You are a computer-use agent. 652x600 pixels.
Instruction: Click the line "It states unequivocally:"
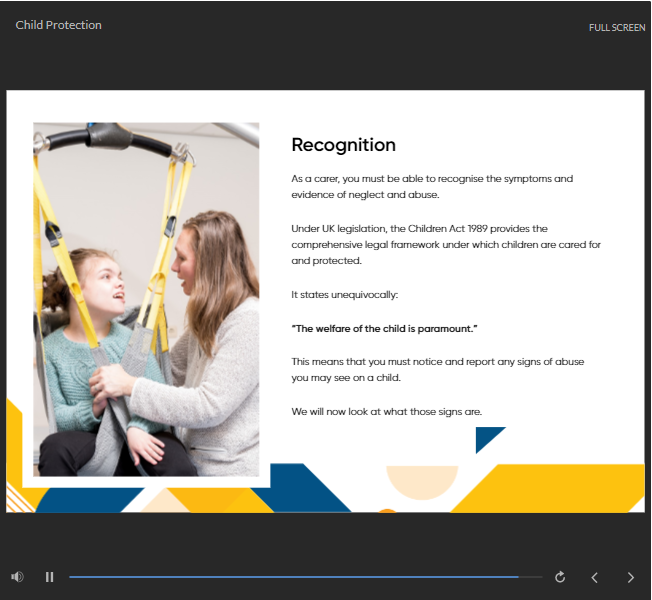(x=345, y=295)
